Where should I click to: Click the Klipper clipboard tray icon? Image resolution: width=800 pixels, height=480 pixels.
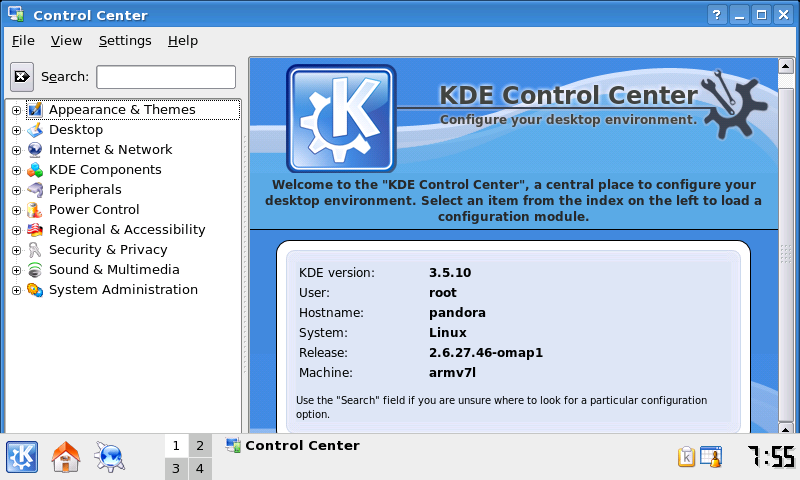pyautogui.click(x=686, y=457)
